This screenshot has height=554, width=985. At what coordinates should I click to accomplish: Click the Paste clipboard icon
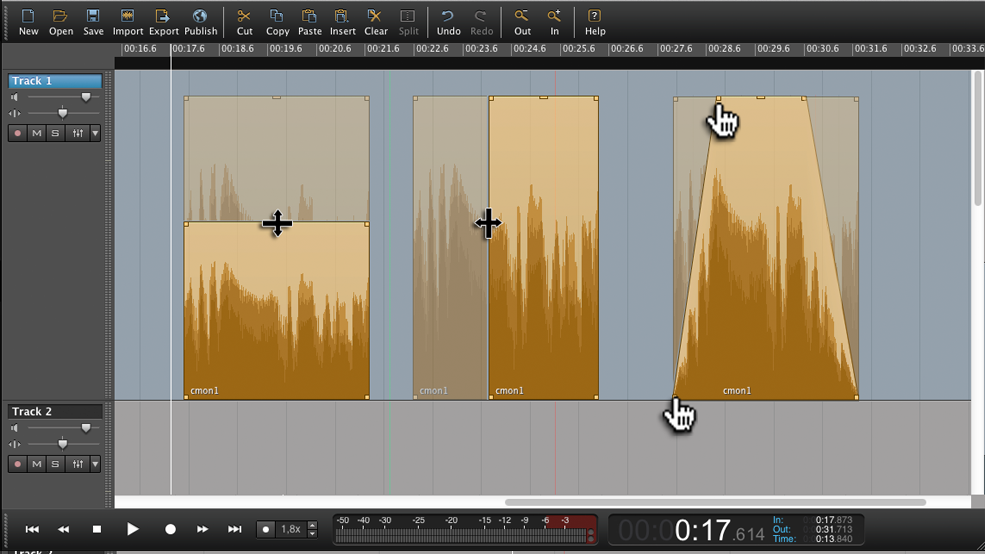[x=309, y=17]
